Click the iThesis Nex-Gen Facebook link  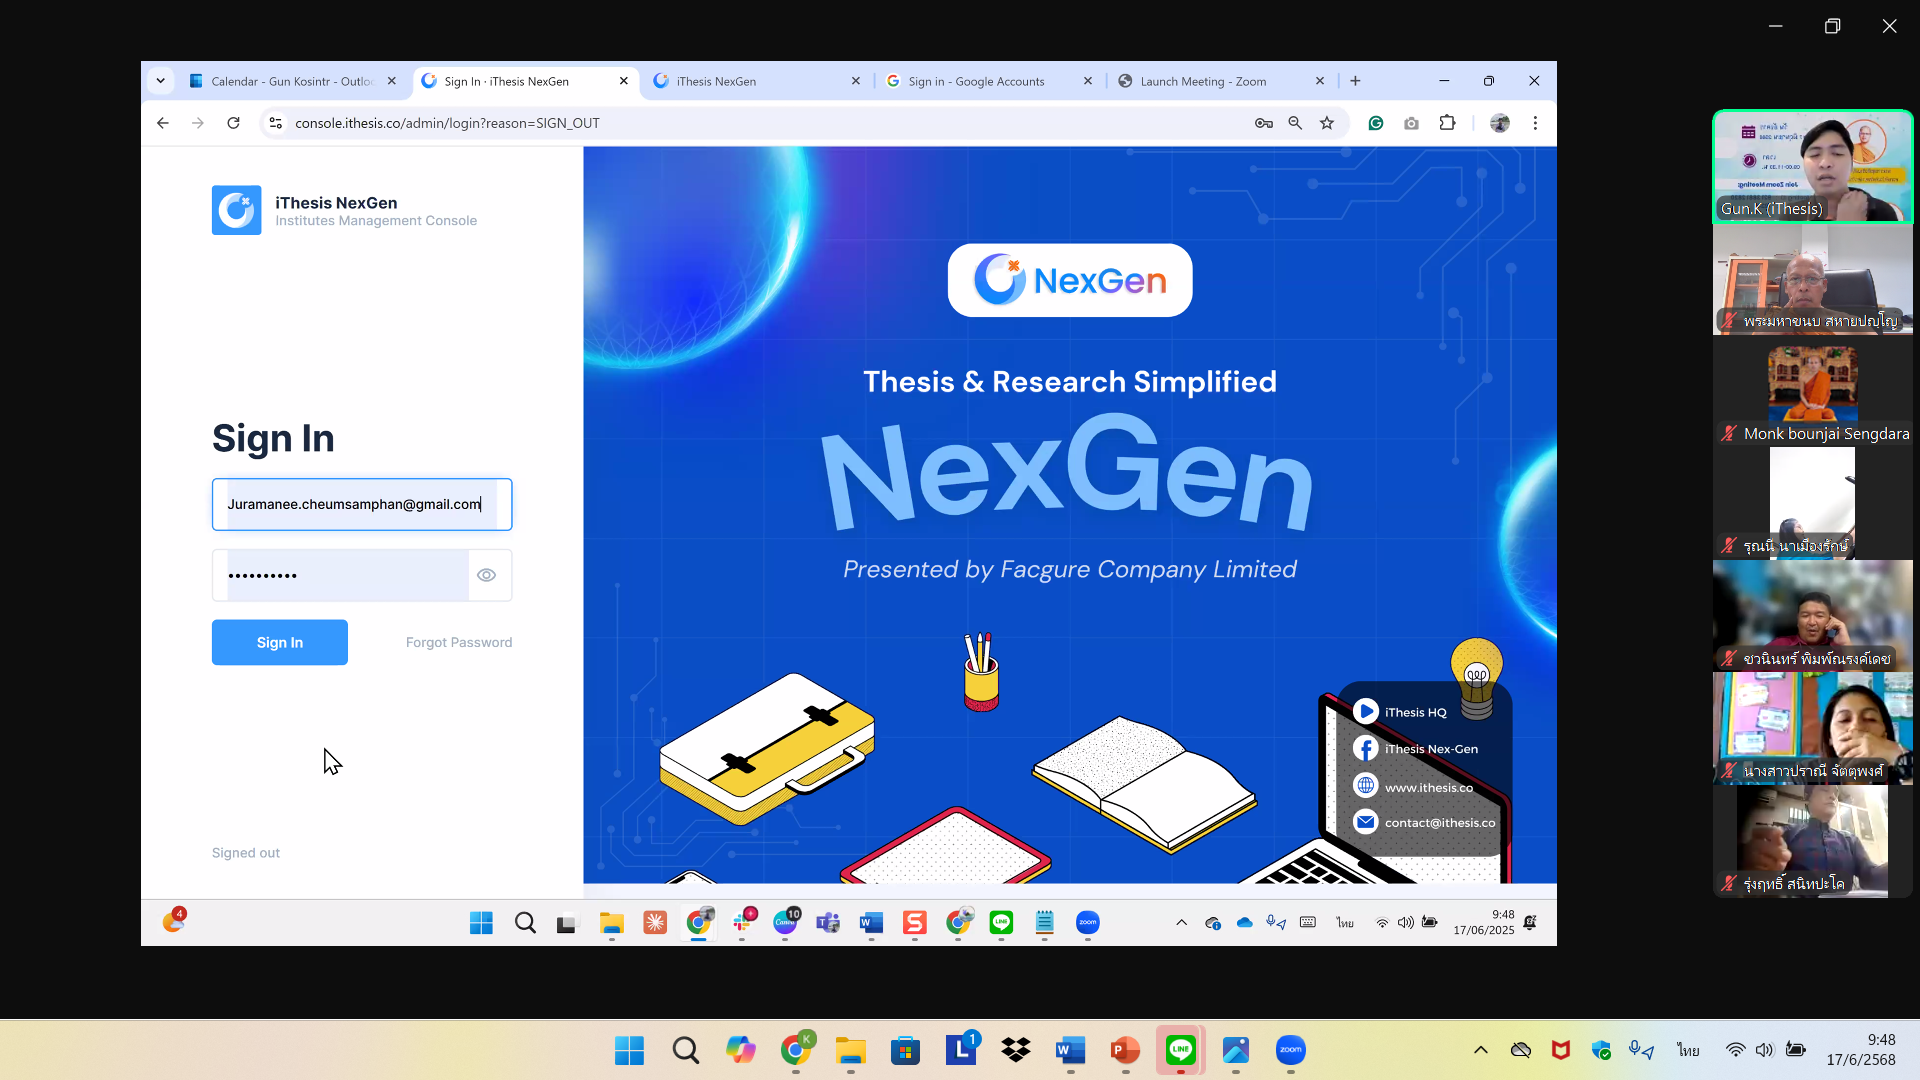1416,749
